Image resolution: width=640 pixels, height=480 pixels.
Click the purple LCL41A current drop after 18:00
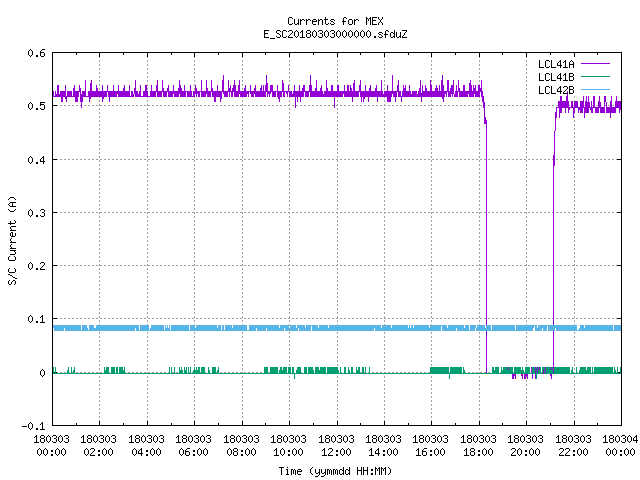point(486,245)
